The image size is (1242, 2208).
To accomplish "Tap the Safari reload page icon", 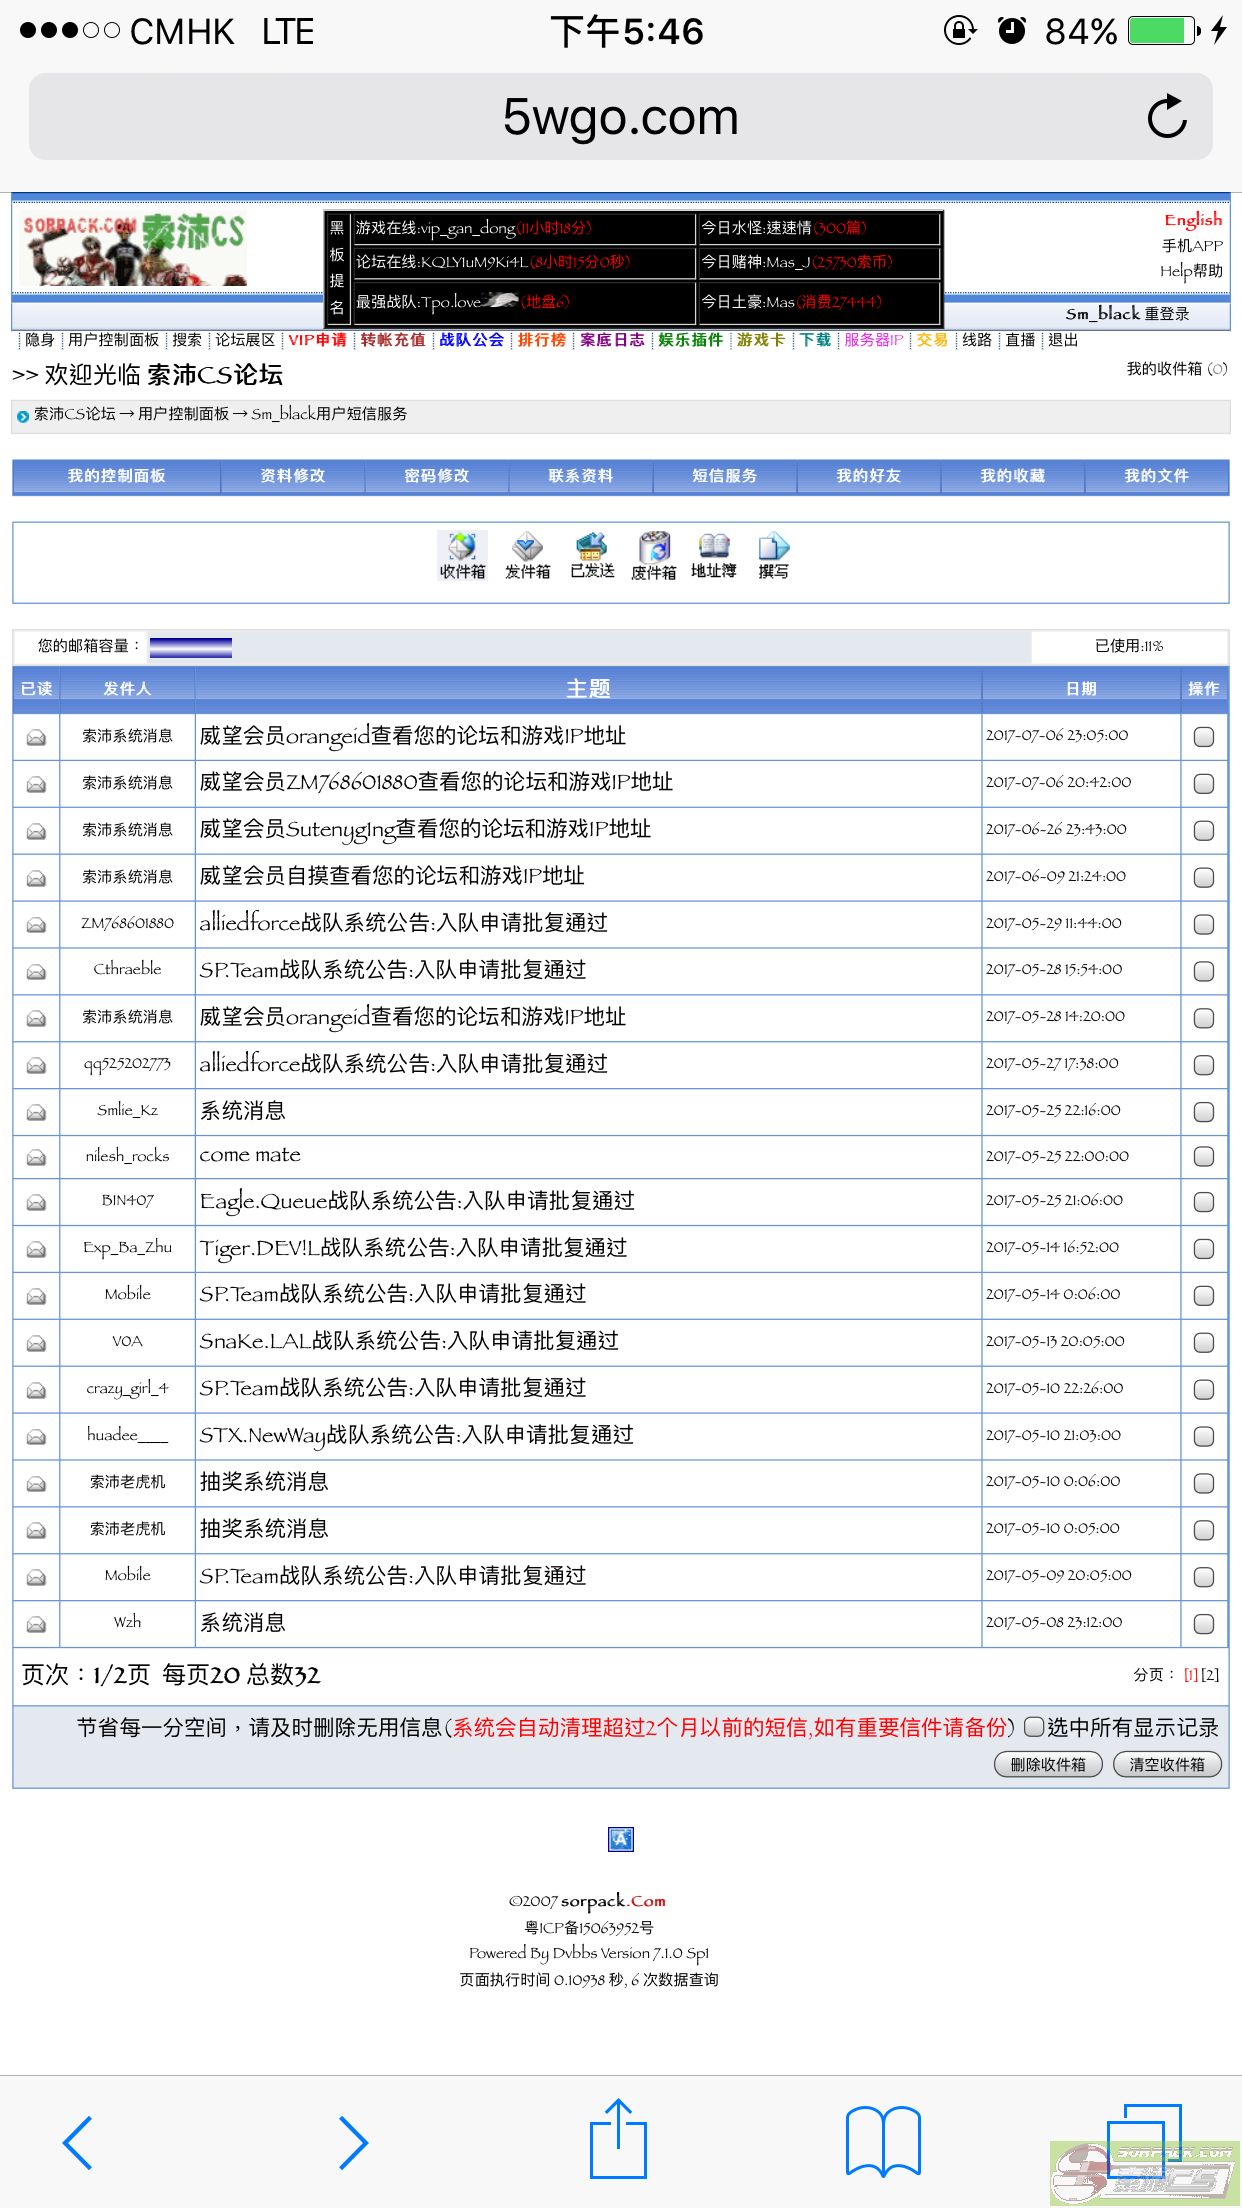I will 1166,117.
